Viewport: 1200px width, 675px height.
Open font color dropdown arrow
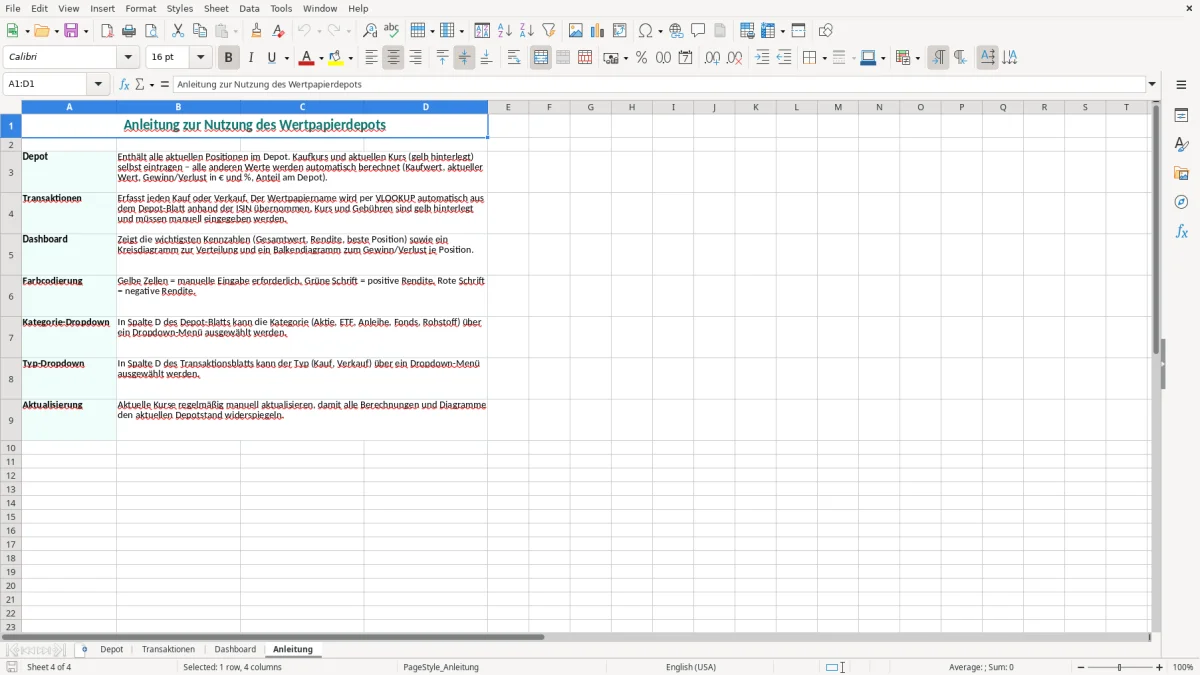pyautogui.click(x=321, y=58)
